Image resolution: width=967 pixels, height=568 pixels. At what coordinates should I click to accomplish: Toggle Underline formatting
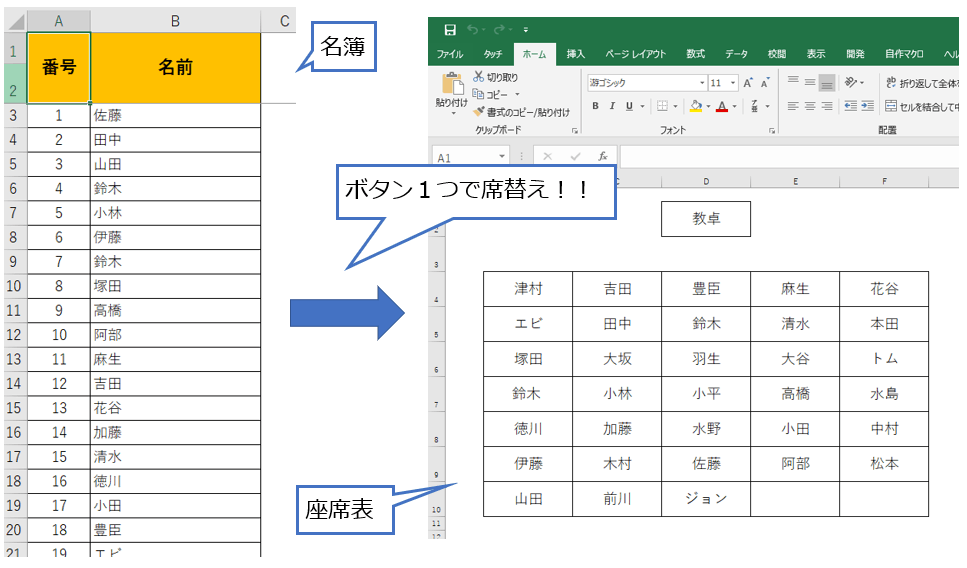coord(629,106)
